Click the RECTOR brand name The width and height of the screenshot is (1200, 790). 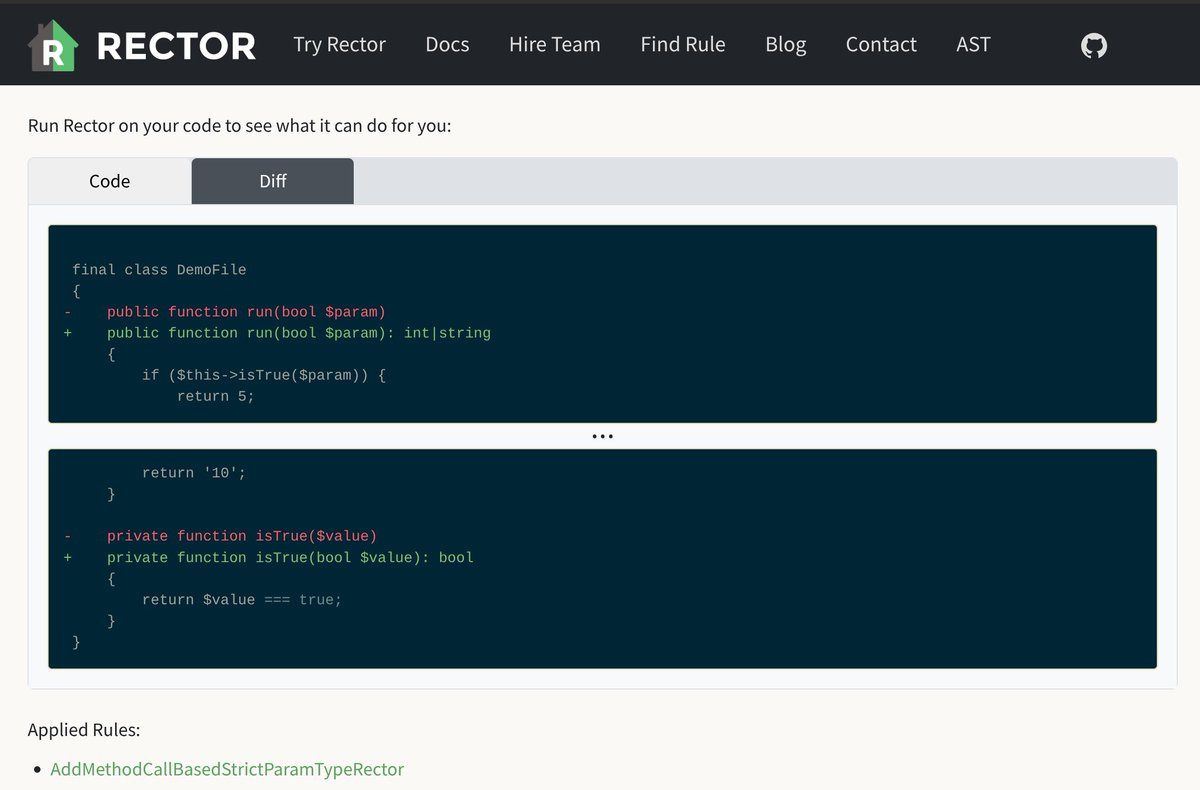[x=176, y=46]
